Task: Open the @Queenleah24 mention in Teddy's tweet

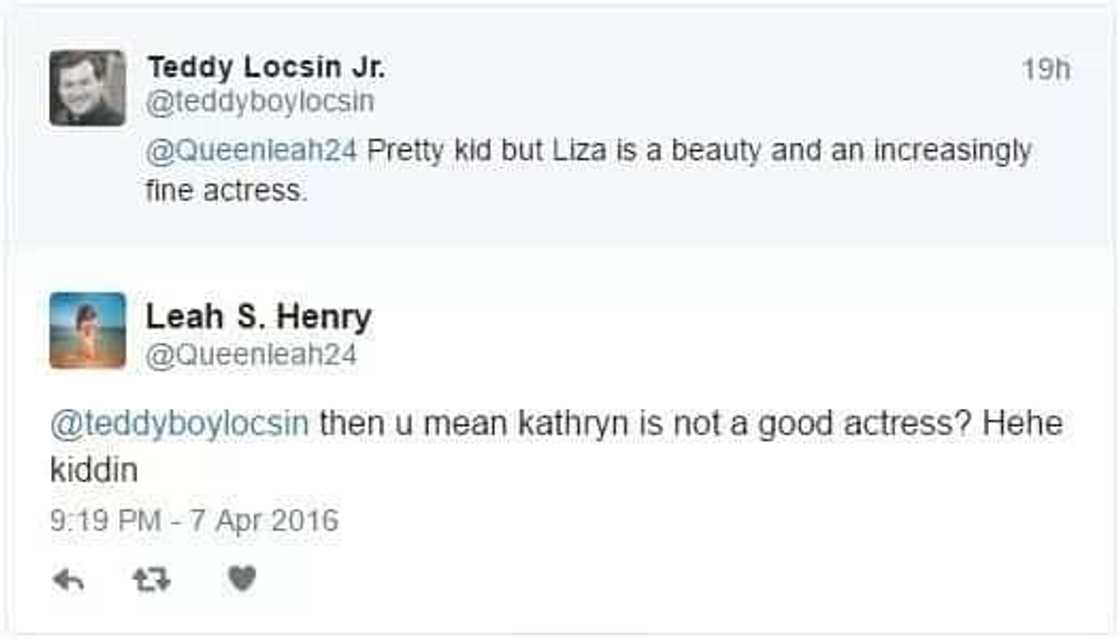Action: click(252, 152)
